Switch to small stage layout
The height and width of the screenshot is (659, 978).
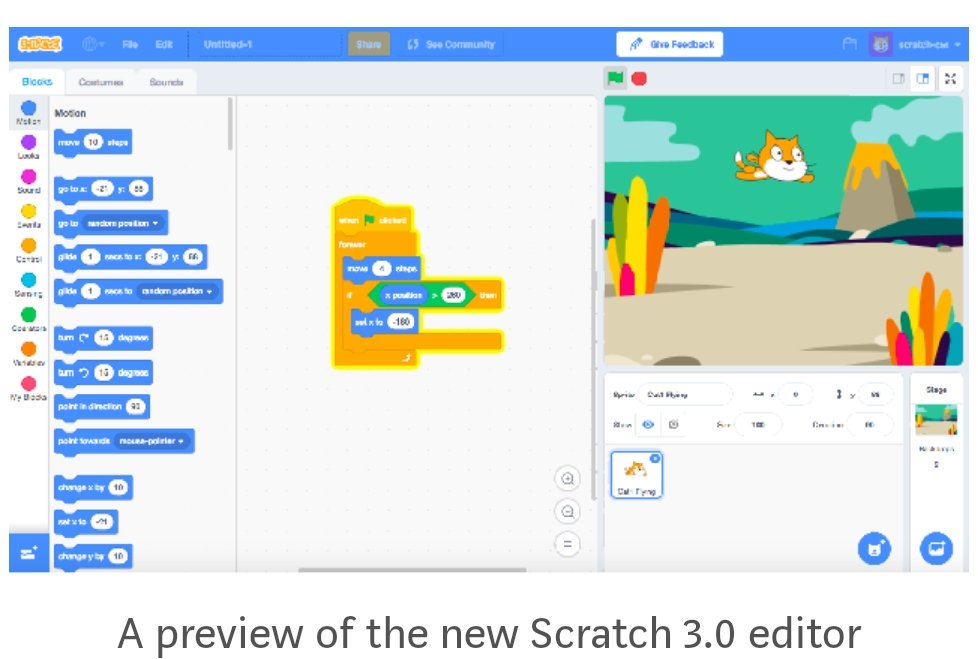(898, 79)
